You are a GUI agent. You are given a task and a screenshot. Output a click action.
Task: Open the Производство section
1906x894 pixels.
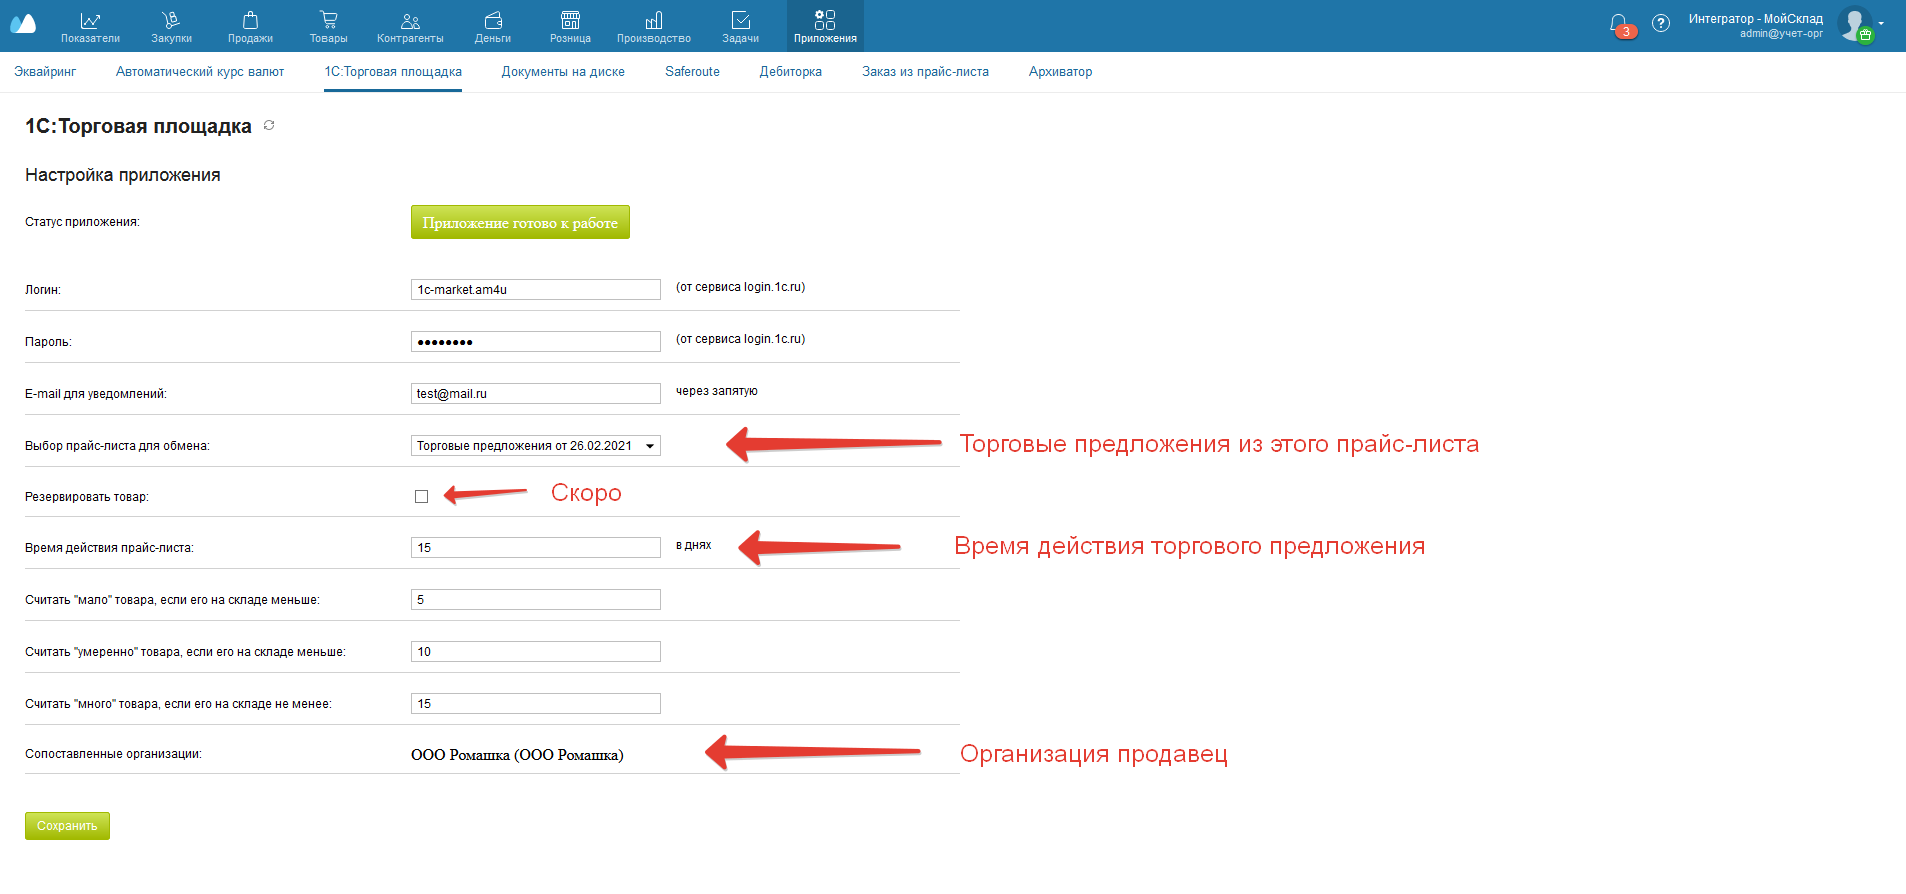pyautogui.click(x=654, y=26)
